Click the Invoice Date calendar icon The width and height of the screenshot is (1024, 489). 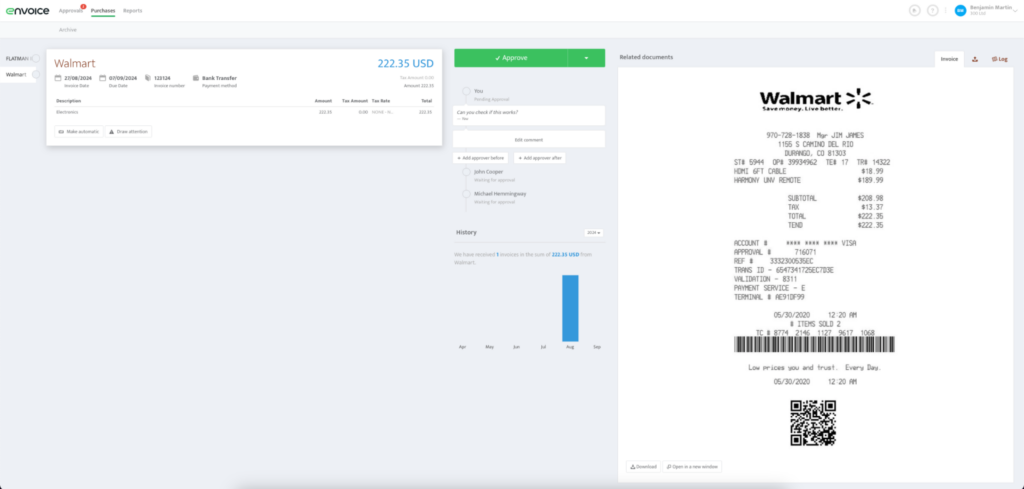tap(57, 78)
